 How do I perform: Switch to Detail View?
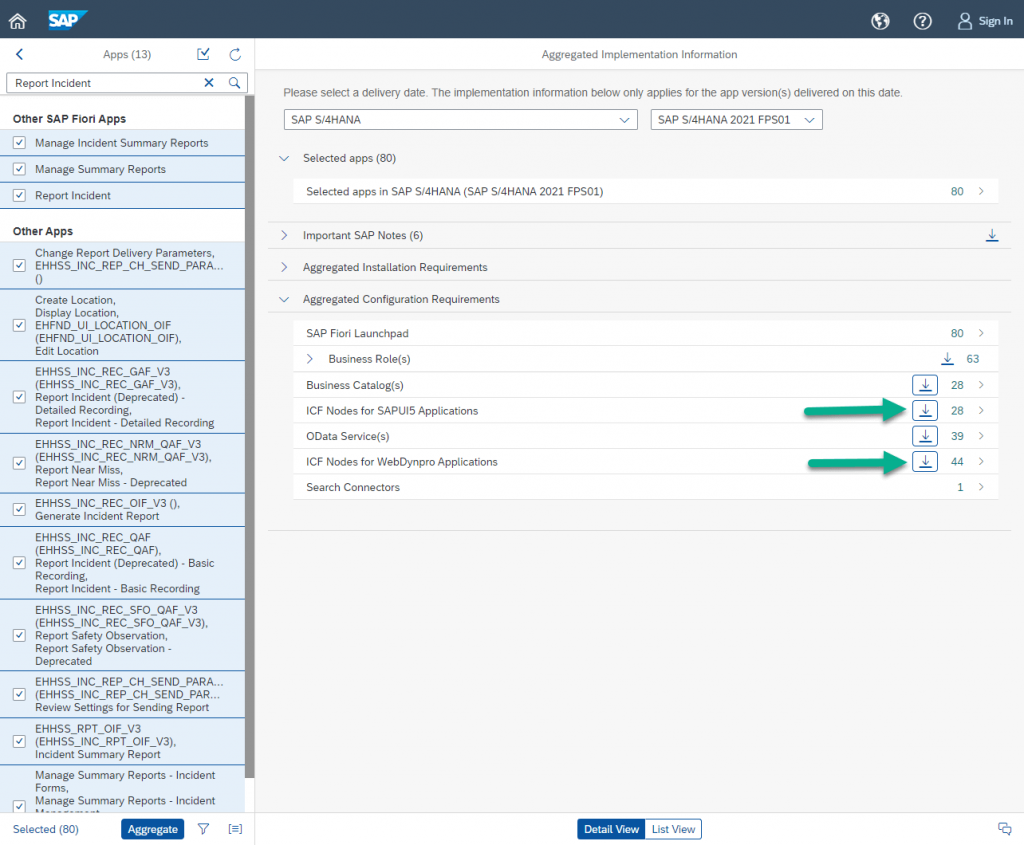click(x=611, y=829)
